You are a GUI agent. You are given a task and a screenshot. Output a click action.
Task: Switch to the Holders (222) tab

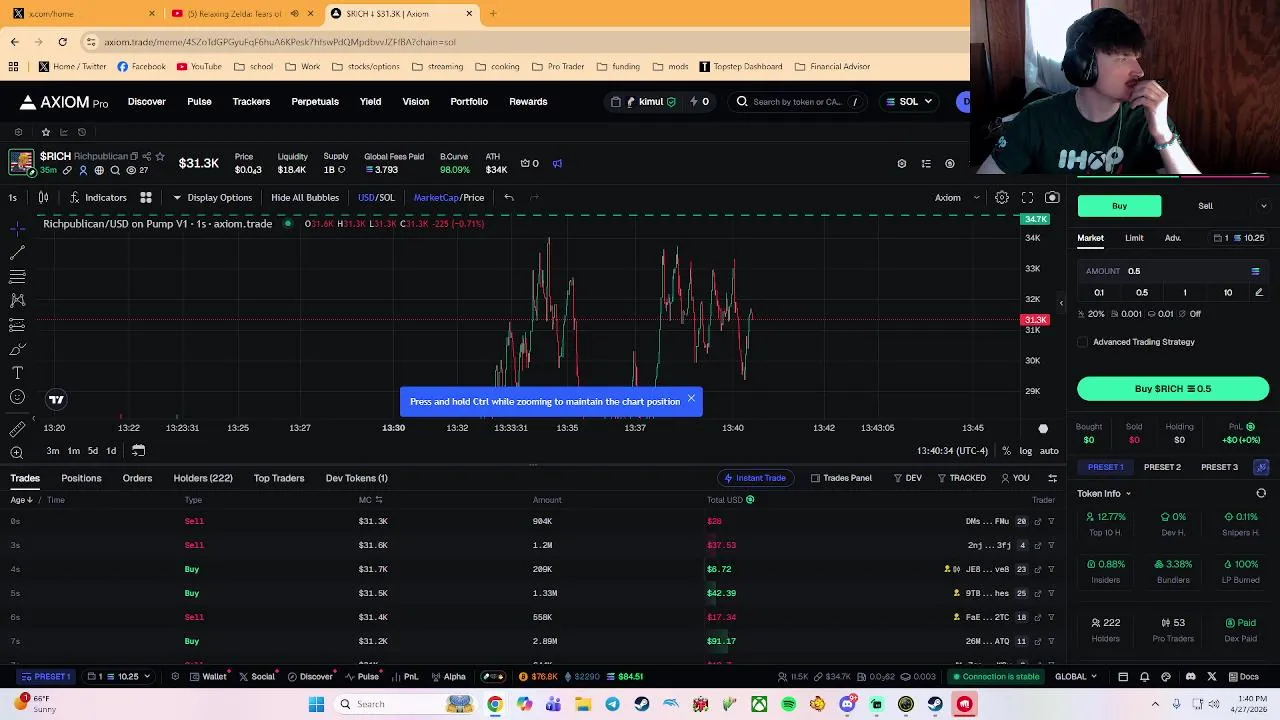point(203,478)
